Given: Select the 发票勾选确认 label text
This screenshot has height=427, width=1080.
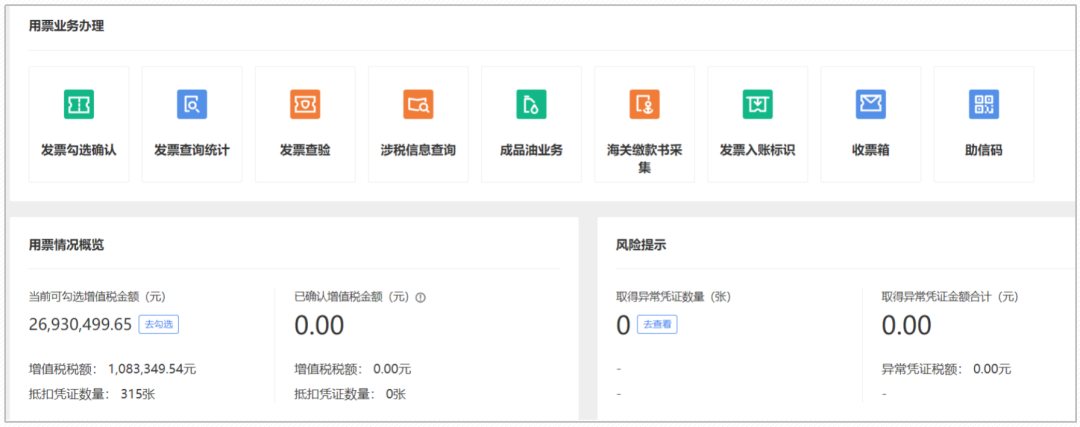Looking at the screenshot, I should click(x=79, y=150).
